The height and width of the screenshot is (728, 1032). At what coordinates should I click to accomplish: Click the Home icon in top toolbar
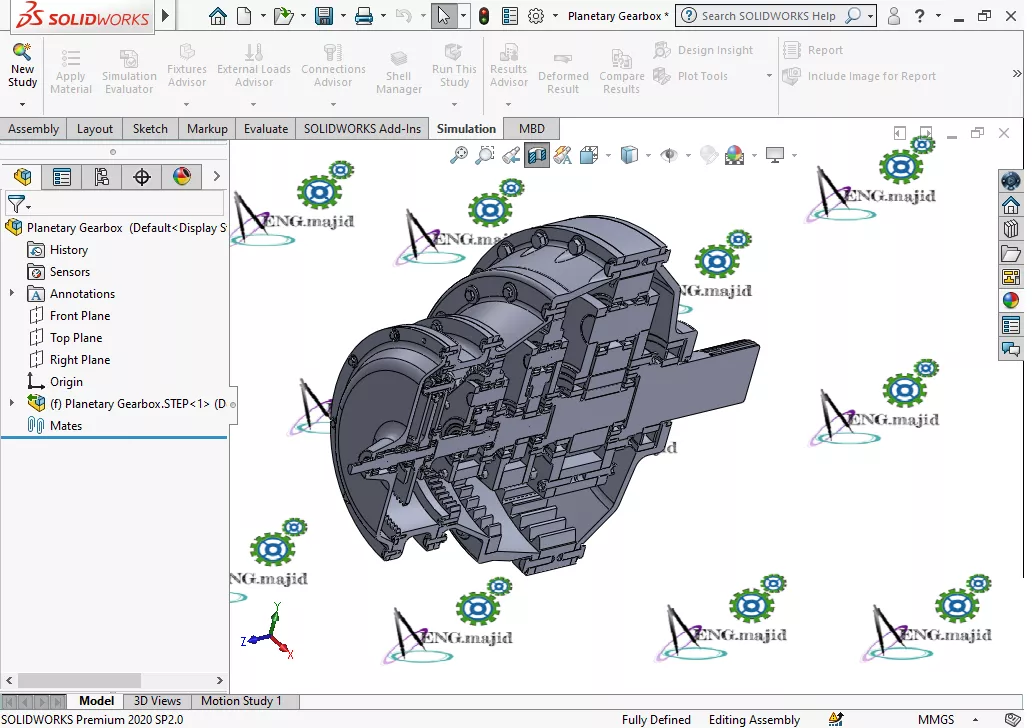pos(217,16)
